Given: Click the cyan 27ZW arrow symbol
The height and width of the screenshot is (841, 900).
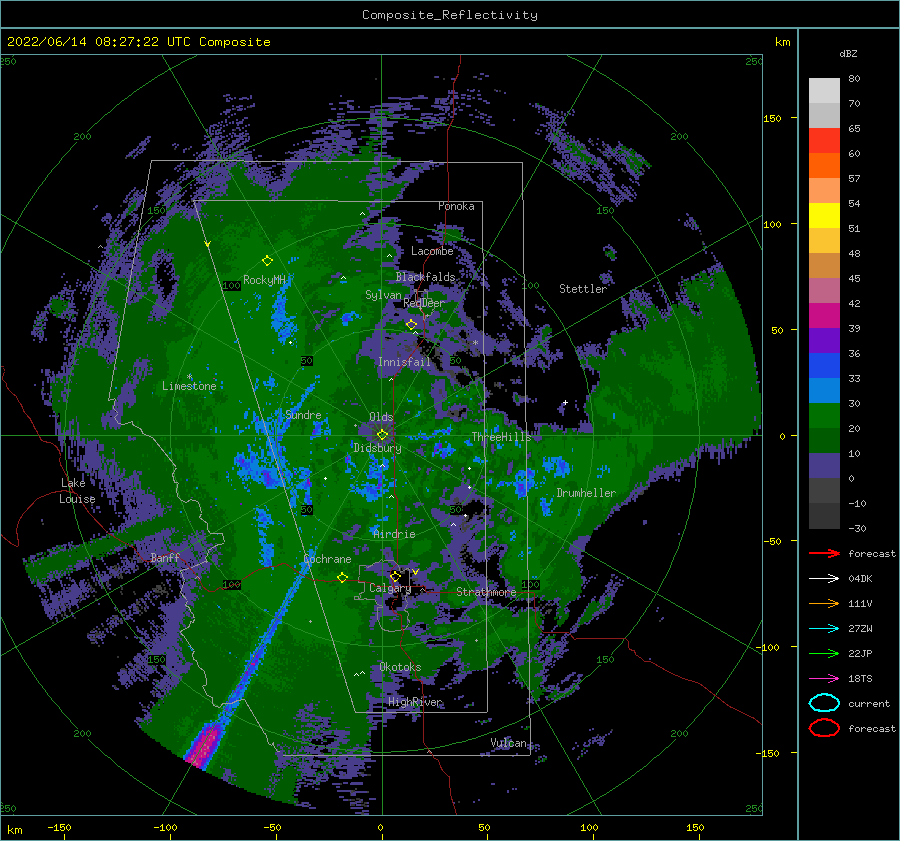Looking at the screenshot, I should coord(824,628).
